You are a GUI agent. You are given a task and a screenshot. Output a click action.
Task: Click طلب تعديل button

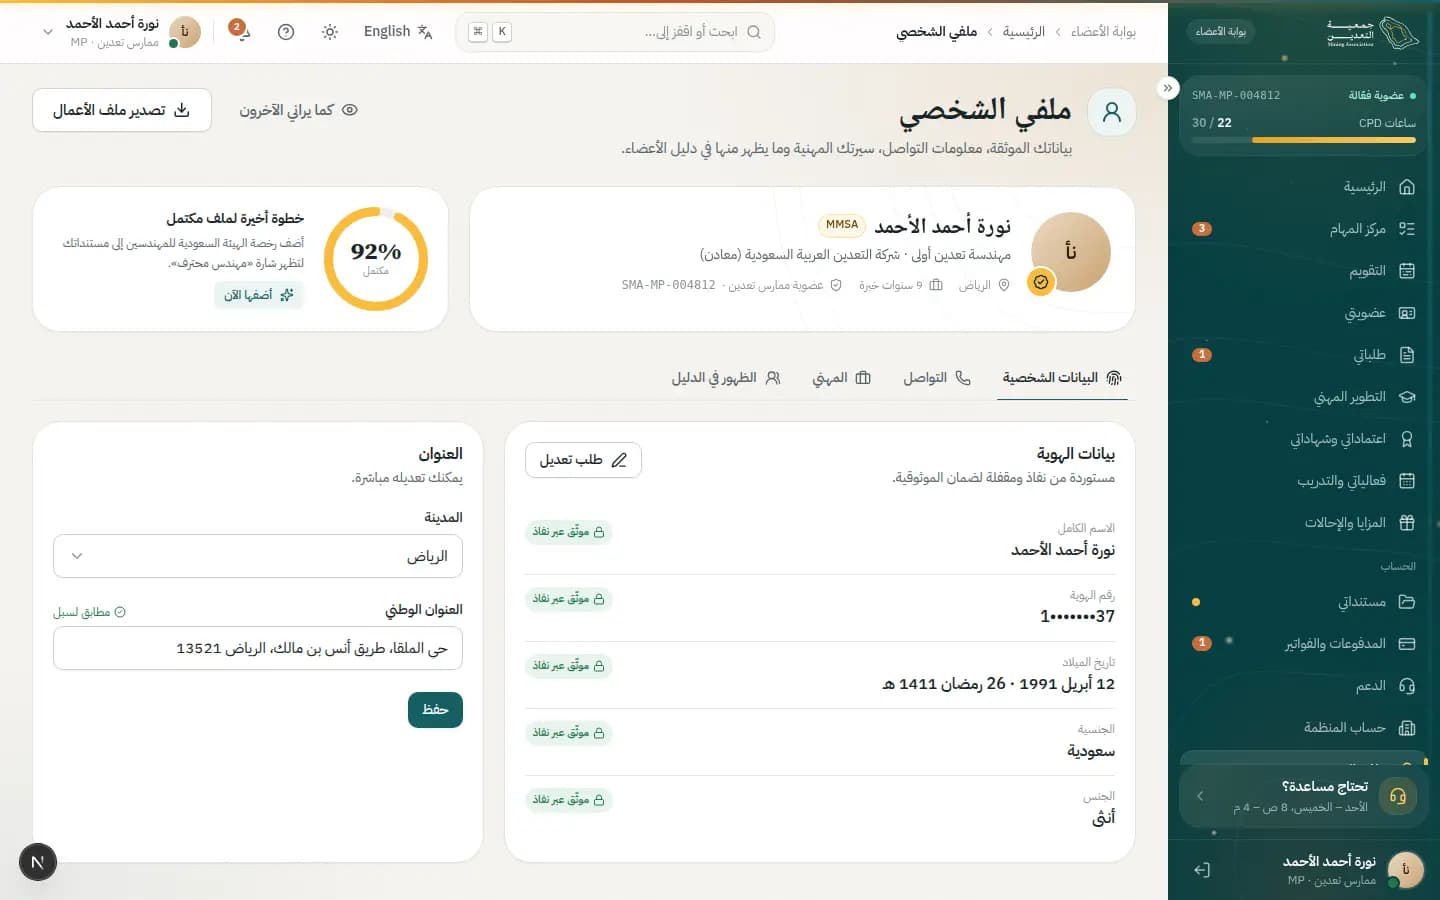click(x=583, y=460)
